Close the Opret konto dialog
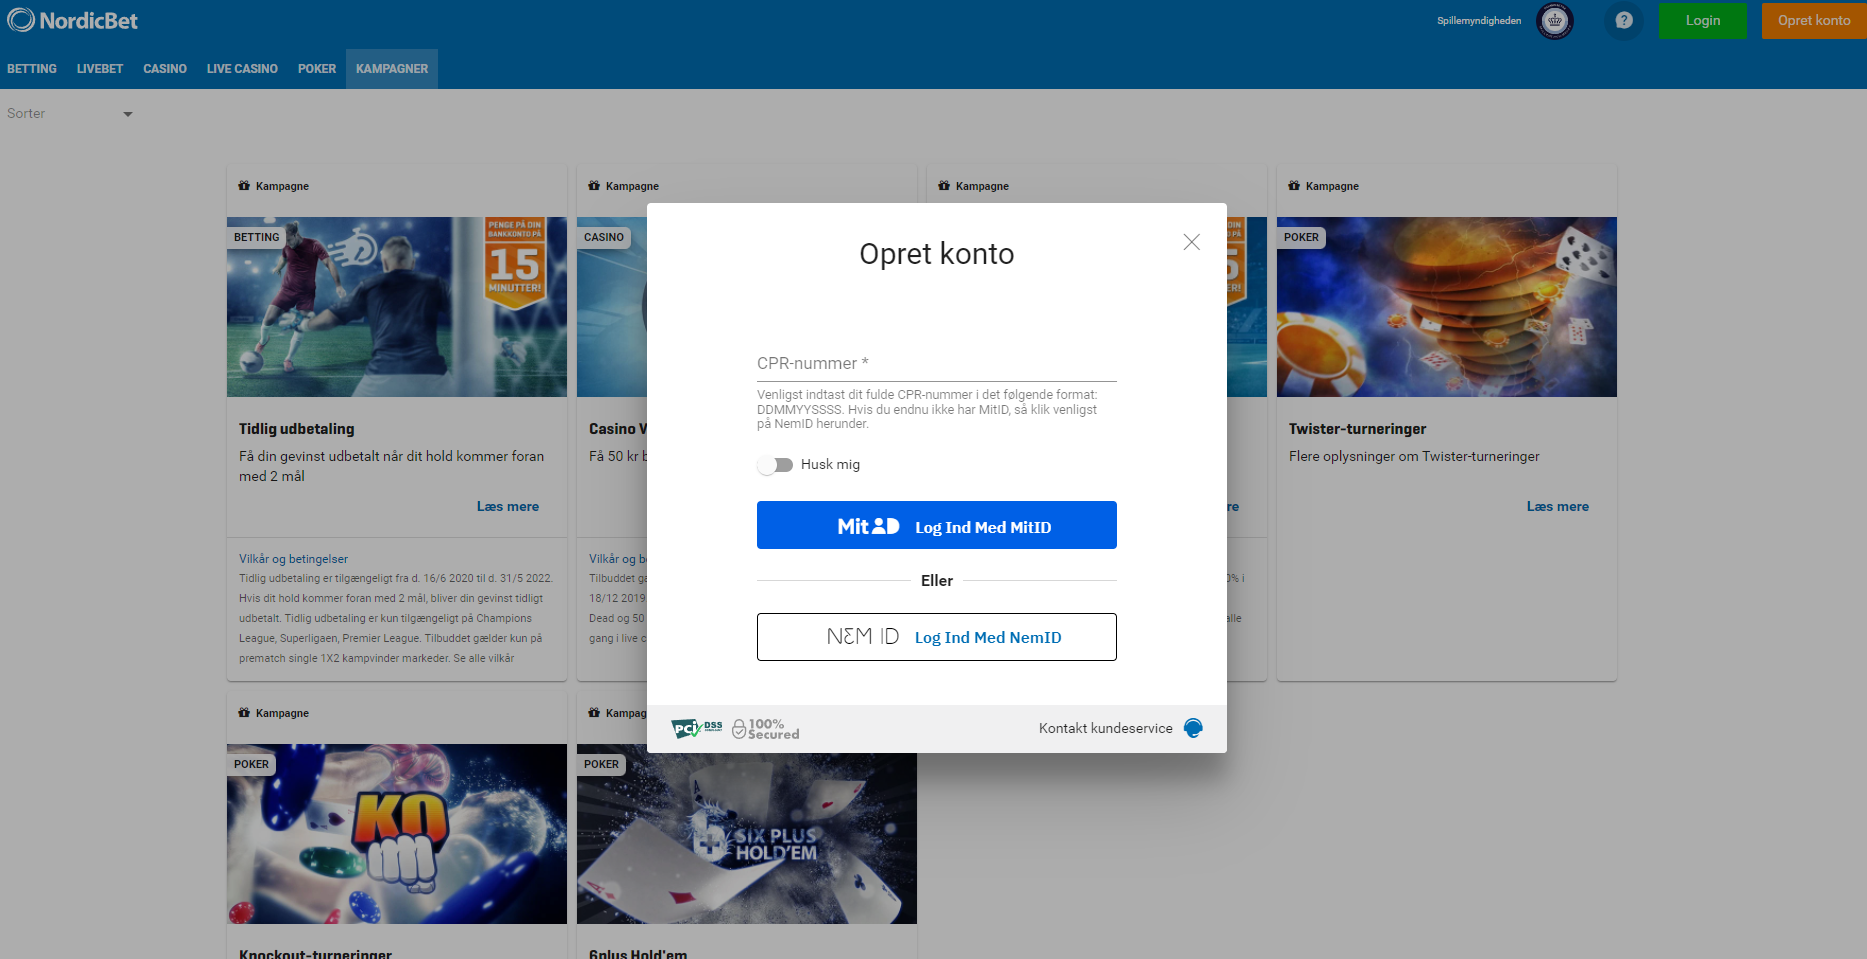This screenshot has width=1867, height=959. (x=1191, y=242)
